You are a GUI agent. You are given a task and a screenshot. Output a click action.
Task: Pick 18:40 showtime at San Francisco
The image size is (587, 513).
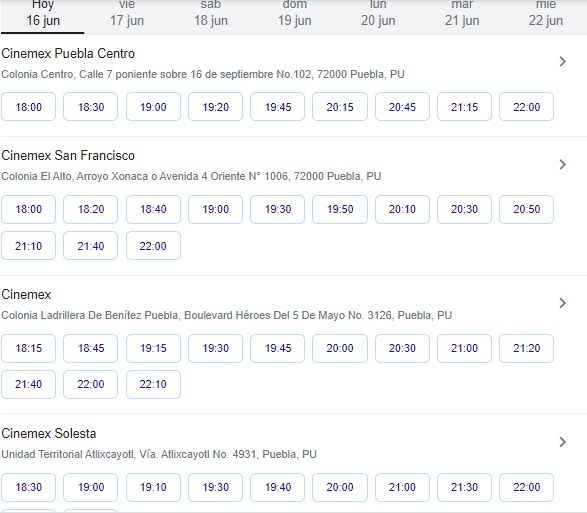(153, 209)
